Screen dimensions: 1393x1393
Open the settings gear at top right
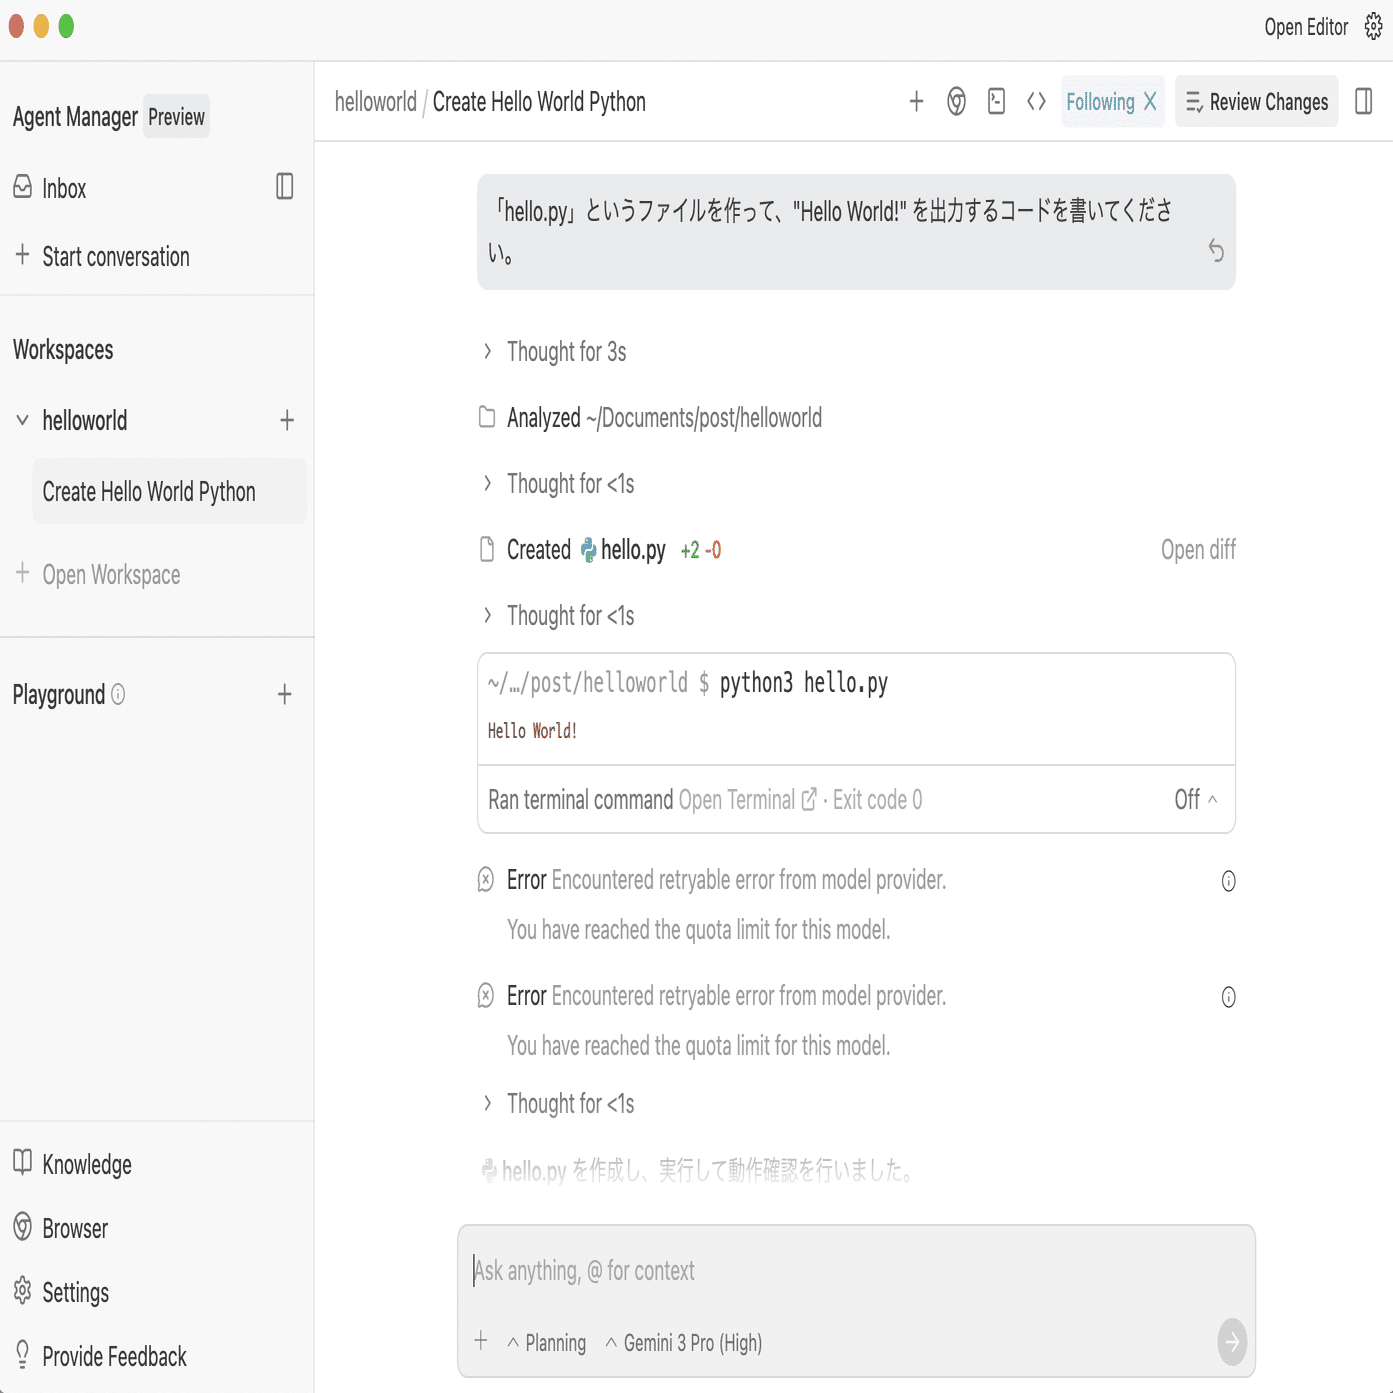1374,27
